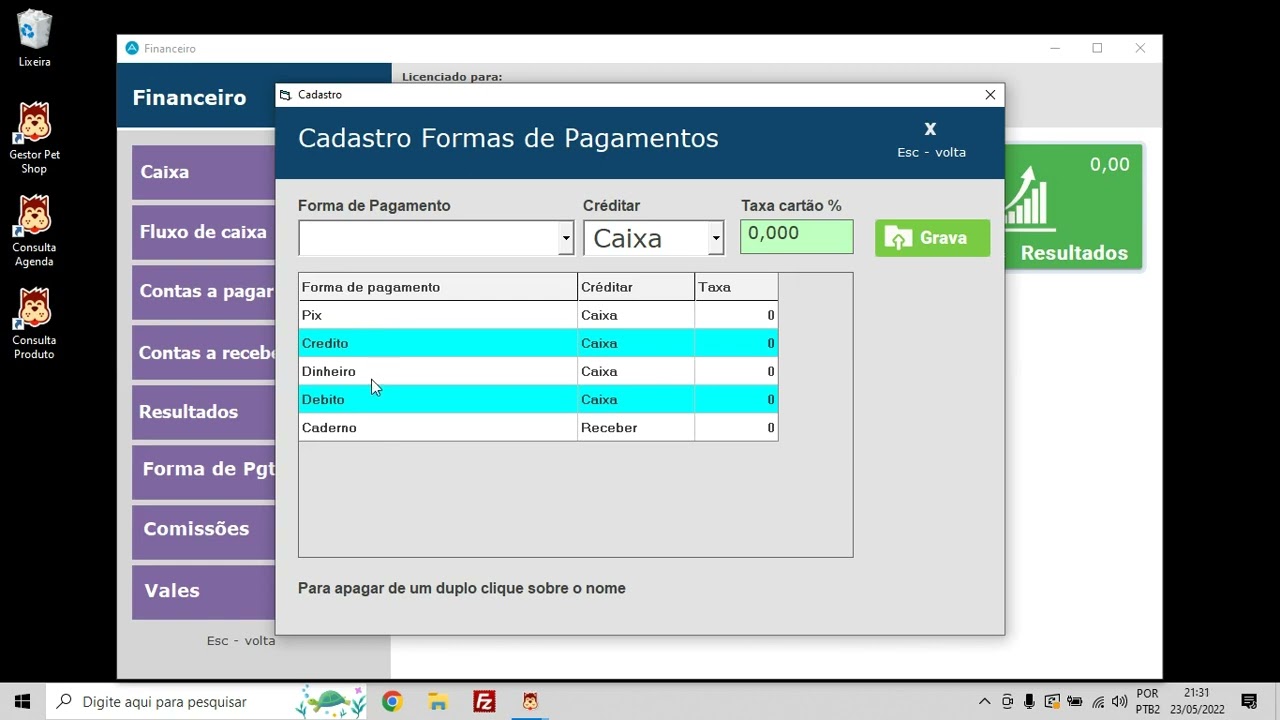Show hidden system tray icons
This screenshot has width=1280, height=720.
(984, 701)
